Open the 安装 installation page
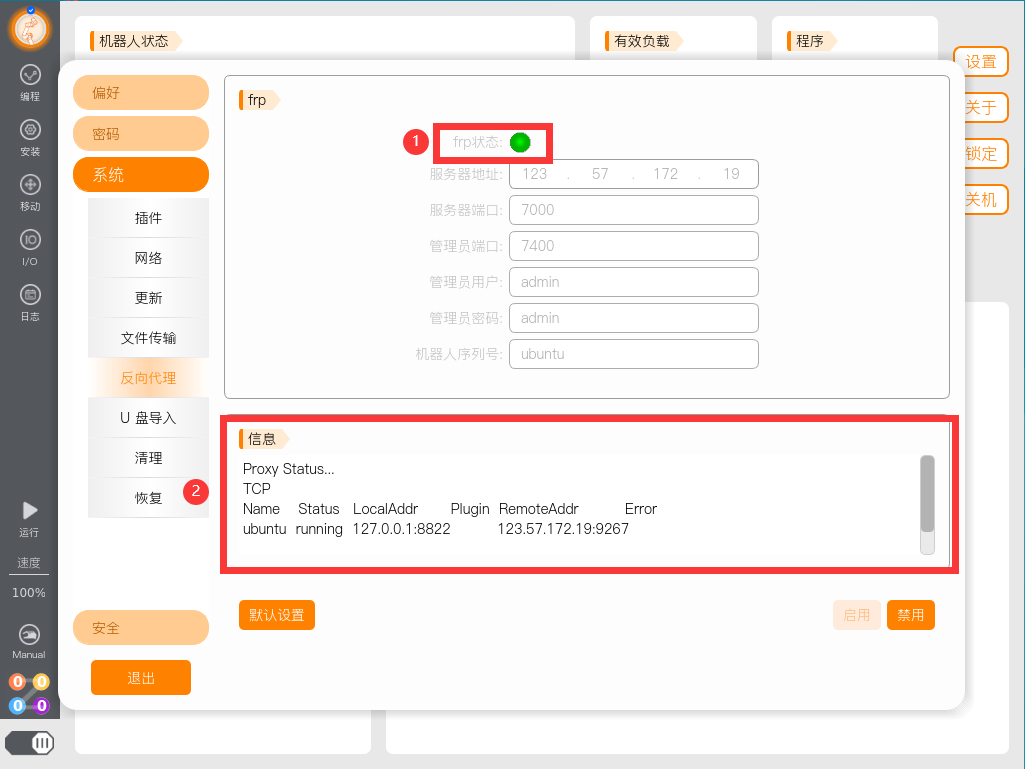The height and width of the screenshot is (769, 1025). 30,137
